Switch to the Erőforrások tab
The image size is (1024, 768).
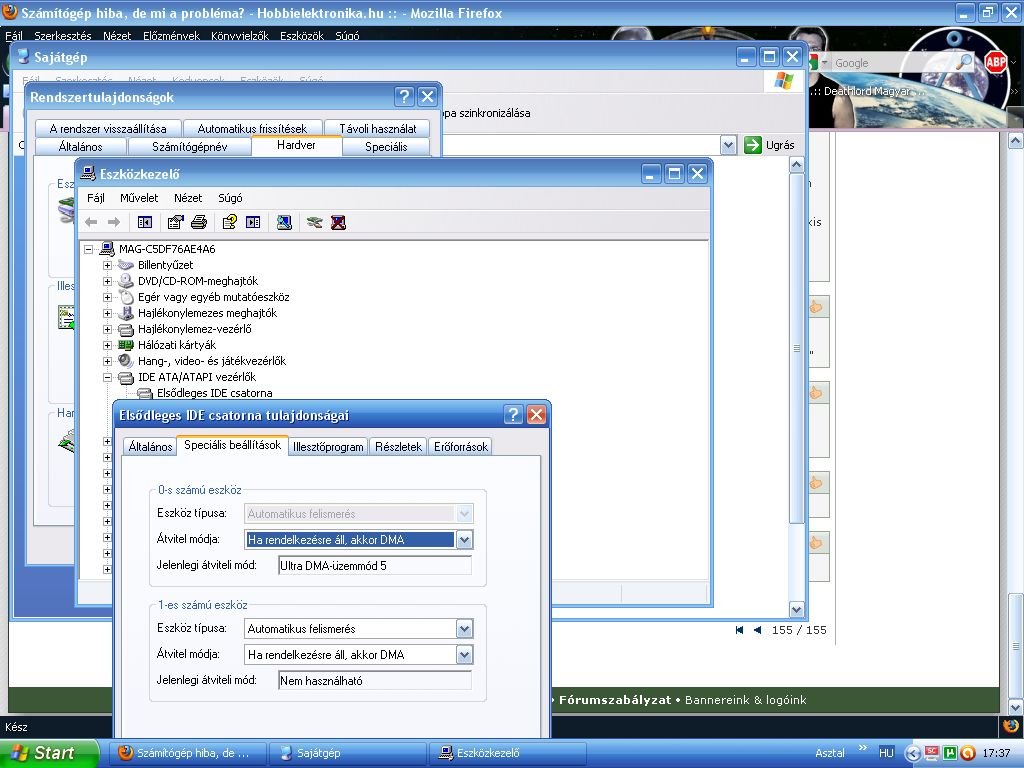(x=460, y=447)
